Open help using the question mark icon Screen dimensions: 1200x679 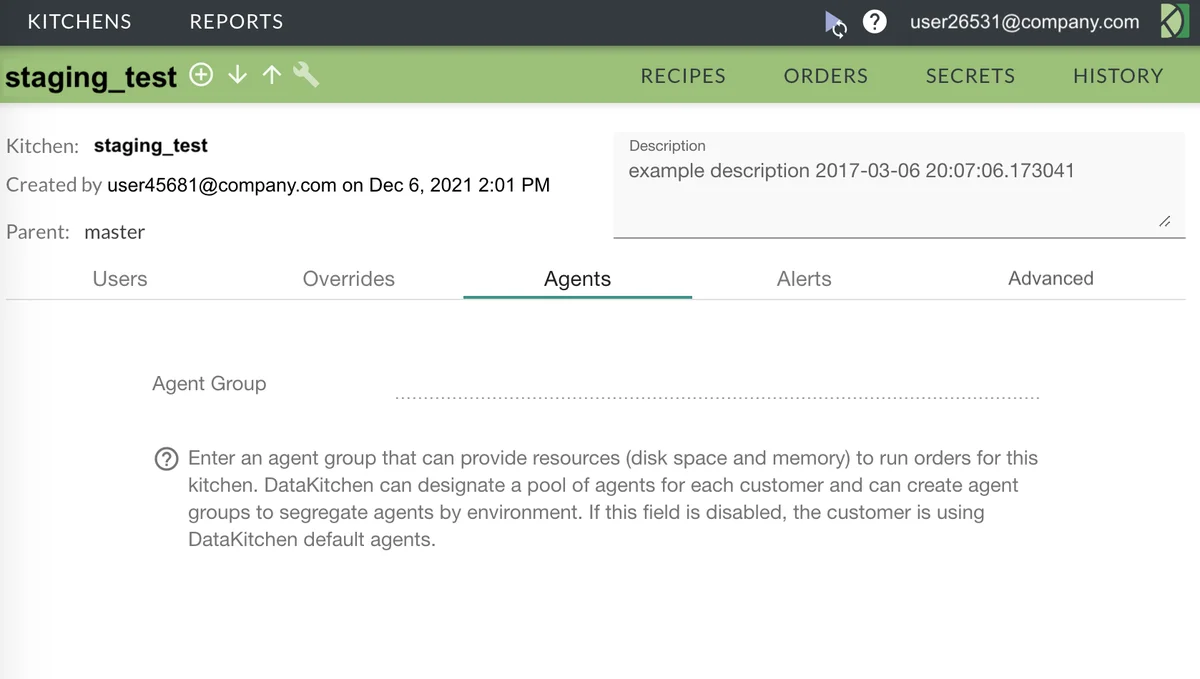pyautogui.click(x=875, y=21)
